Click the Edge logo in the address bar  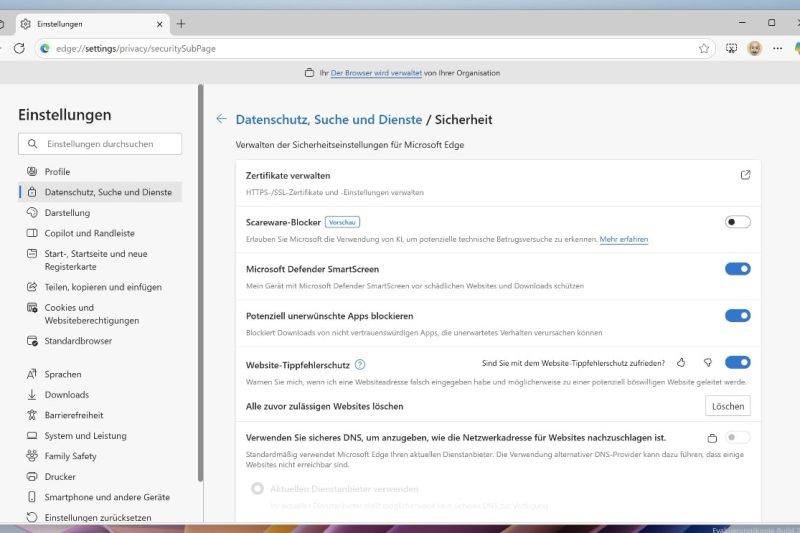click(45, 48)
